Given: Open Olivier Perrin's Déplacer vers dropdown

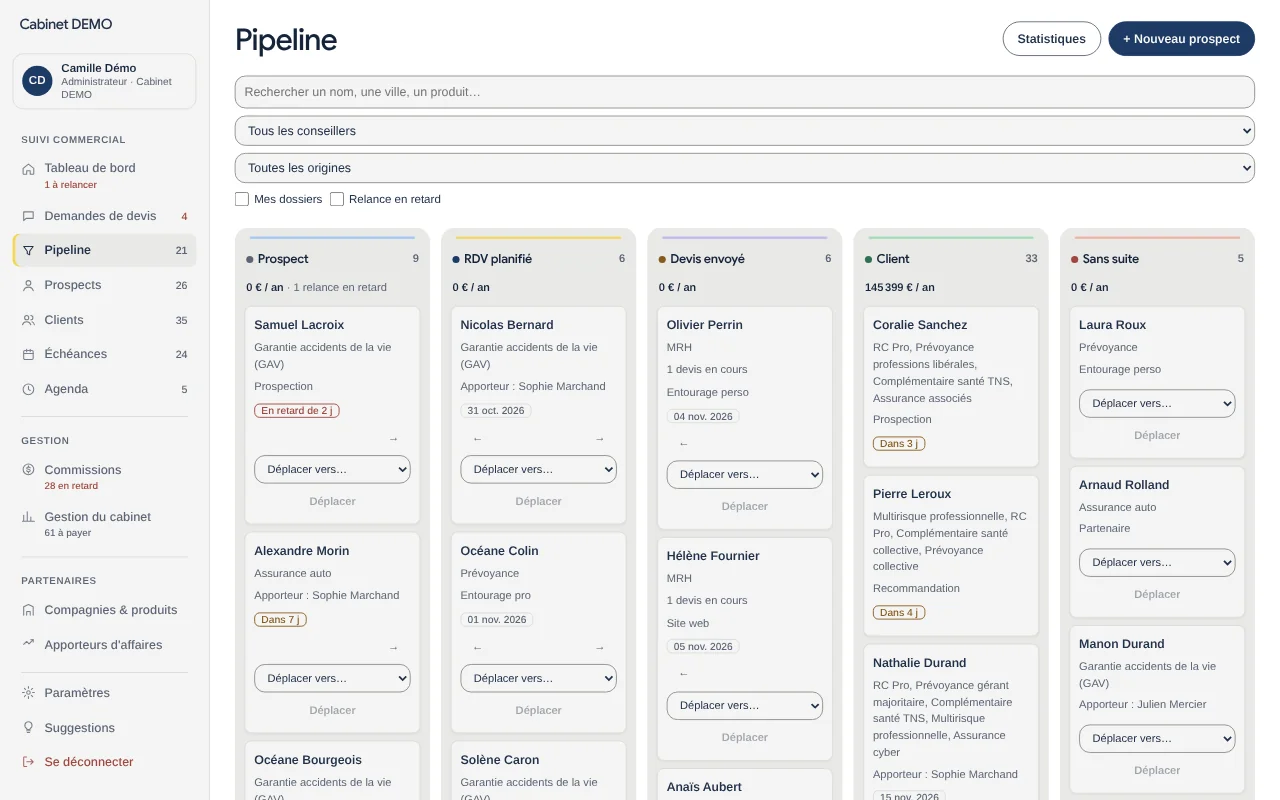Looking at the screenshot, I should tap(744, 474).
